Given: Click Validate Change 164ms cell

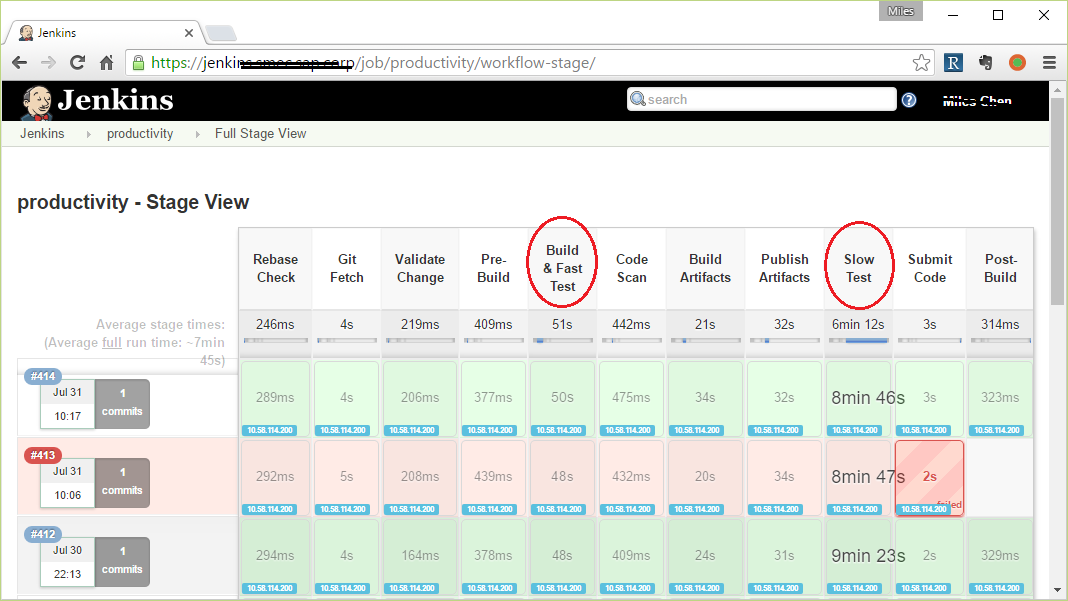Looking at the screenshot, I should point(420,556).
